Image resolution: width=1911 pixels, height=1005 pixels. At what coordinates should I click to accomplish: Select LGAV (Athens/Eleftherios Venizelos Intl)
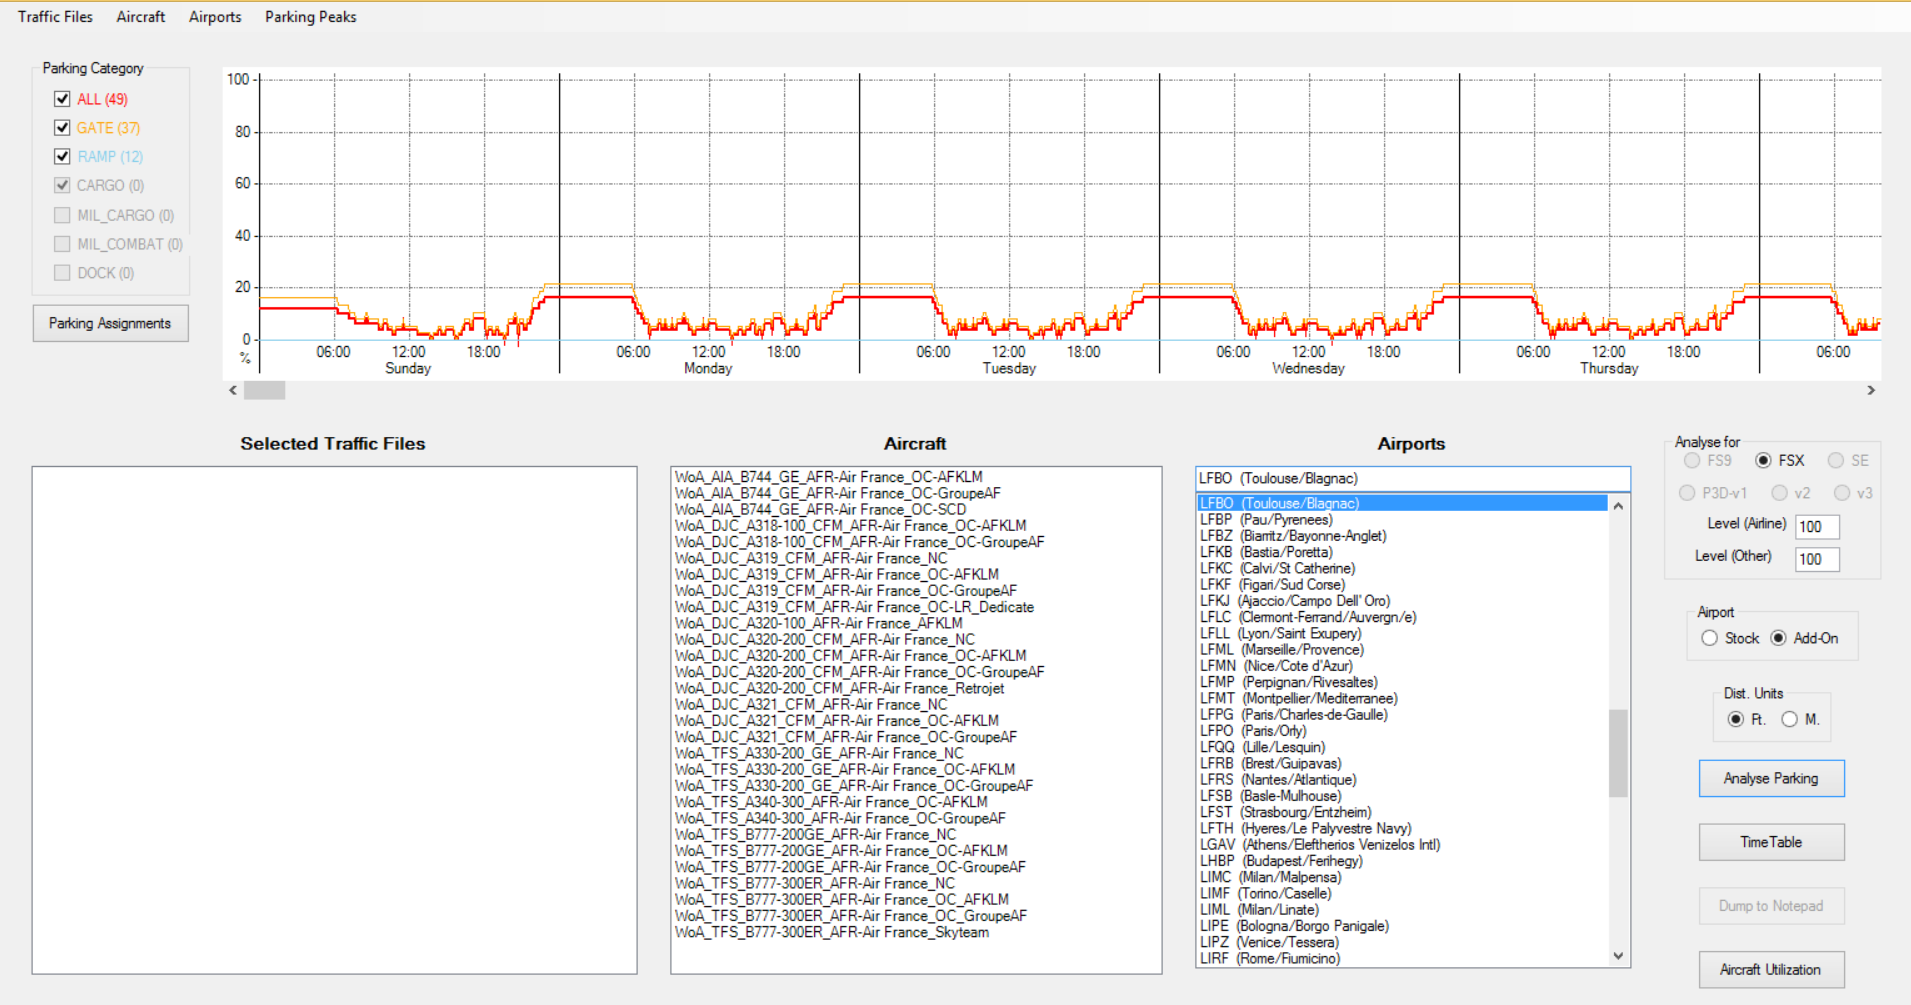pos(1402,845)
